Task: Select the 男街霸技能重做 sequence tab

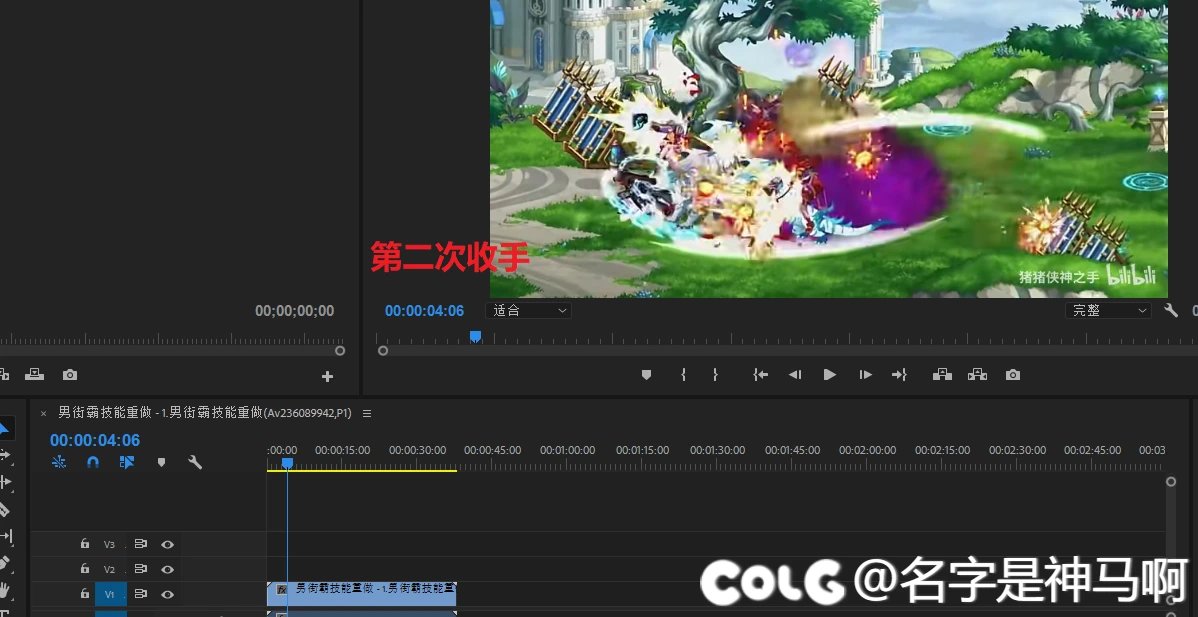Action: click(205, 413)
